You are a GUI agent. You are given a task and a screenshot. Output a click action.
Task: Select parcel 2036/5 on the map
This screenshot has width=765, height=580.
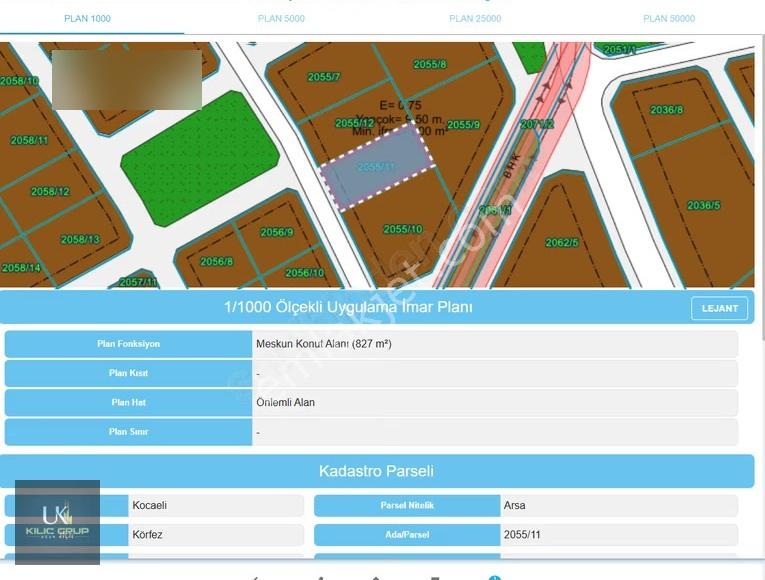704,205
